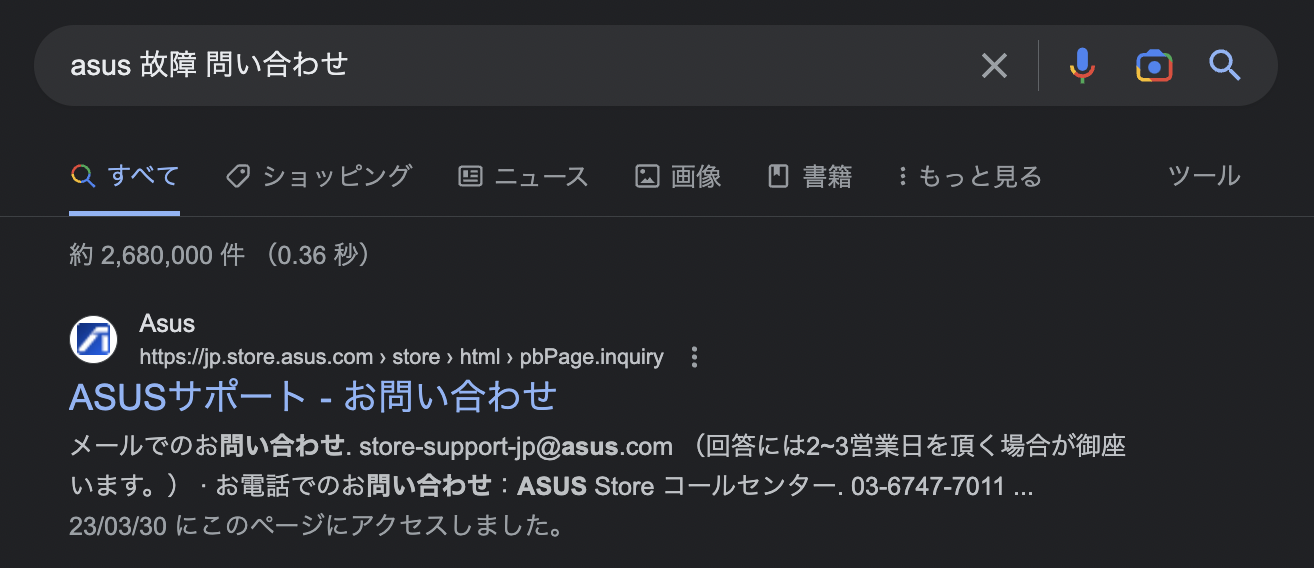Click the jp.store.asus.com URL breadcrumb
This screenshot has width=1314, height=568.
click(401, 357)
